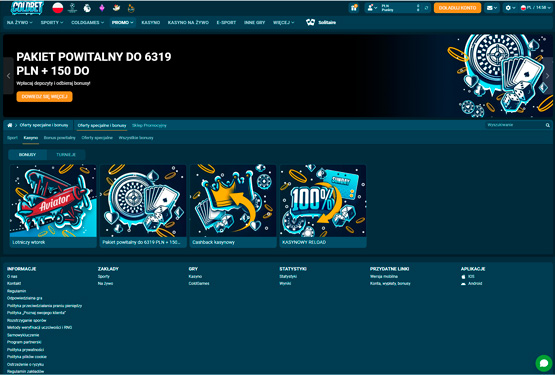555x375 pixels.
Task: Expand the PROMO menu
Action: point(122,22)
